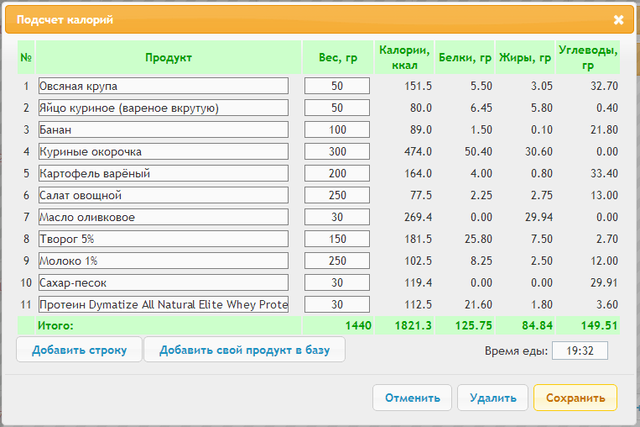The height and width of the screenshot is (427, 640).
Task: Click protein value 25.80 for Творог
Action: pyautogui.click(x=478, y=239)
